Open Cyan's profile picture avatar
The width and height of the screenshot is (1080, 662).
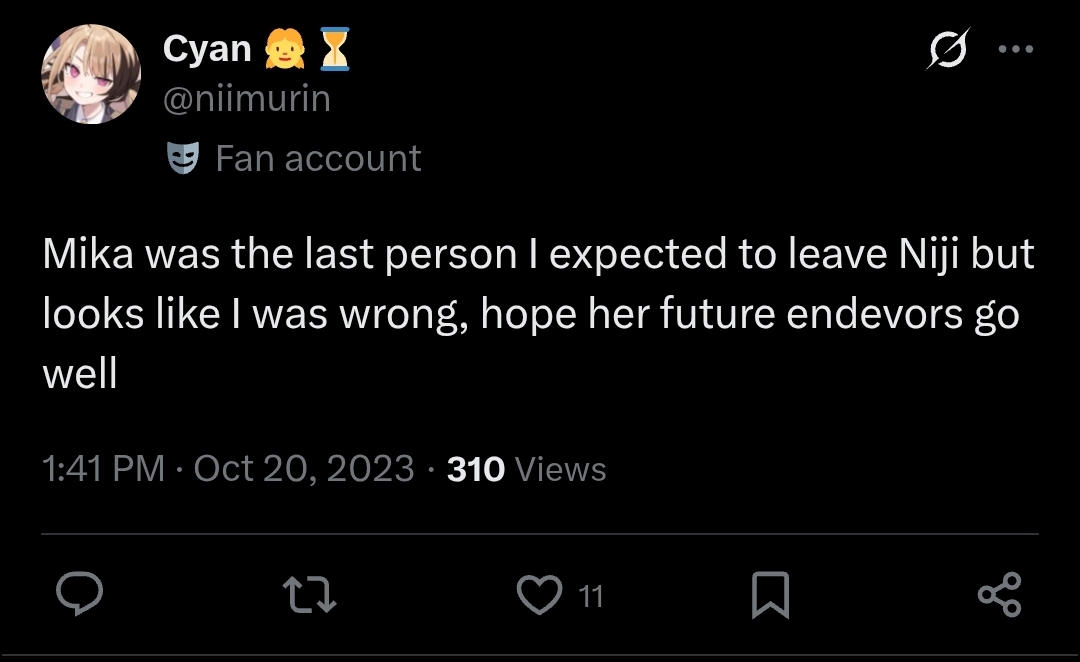click(x=92, y=74)
